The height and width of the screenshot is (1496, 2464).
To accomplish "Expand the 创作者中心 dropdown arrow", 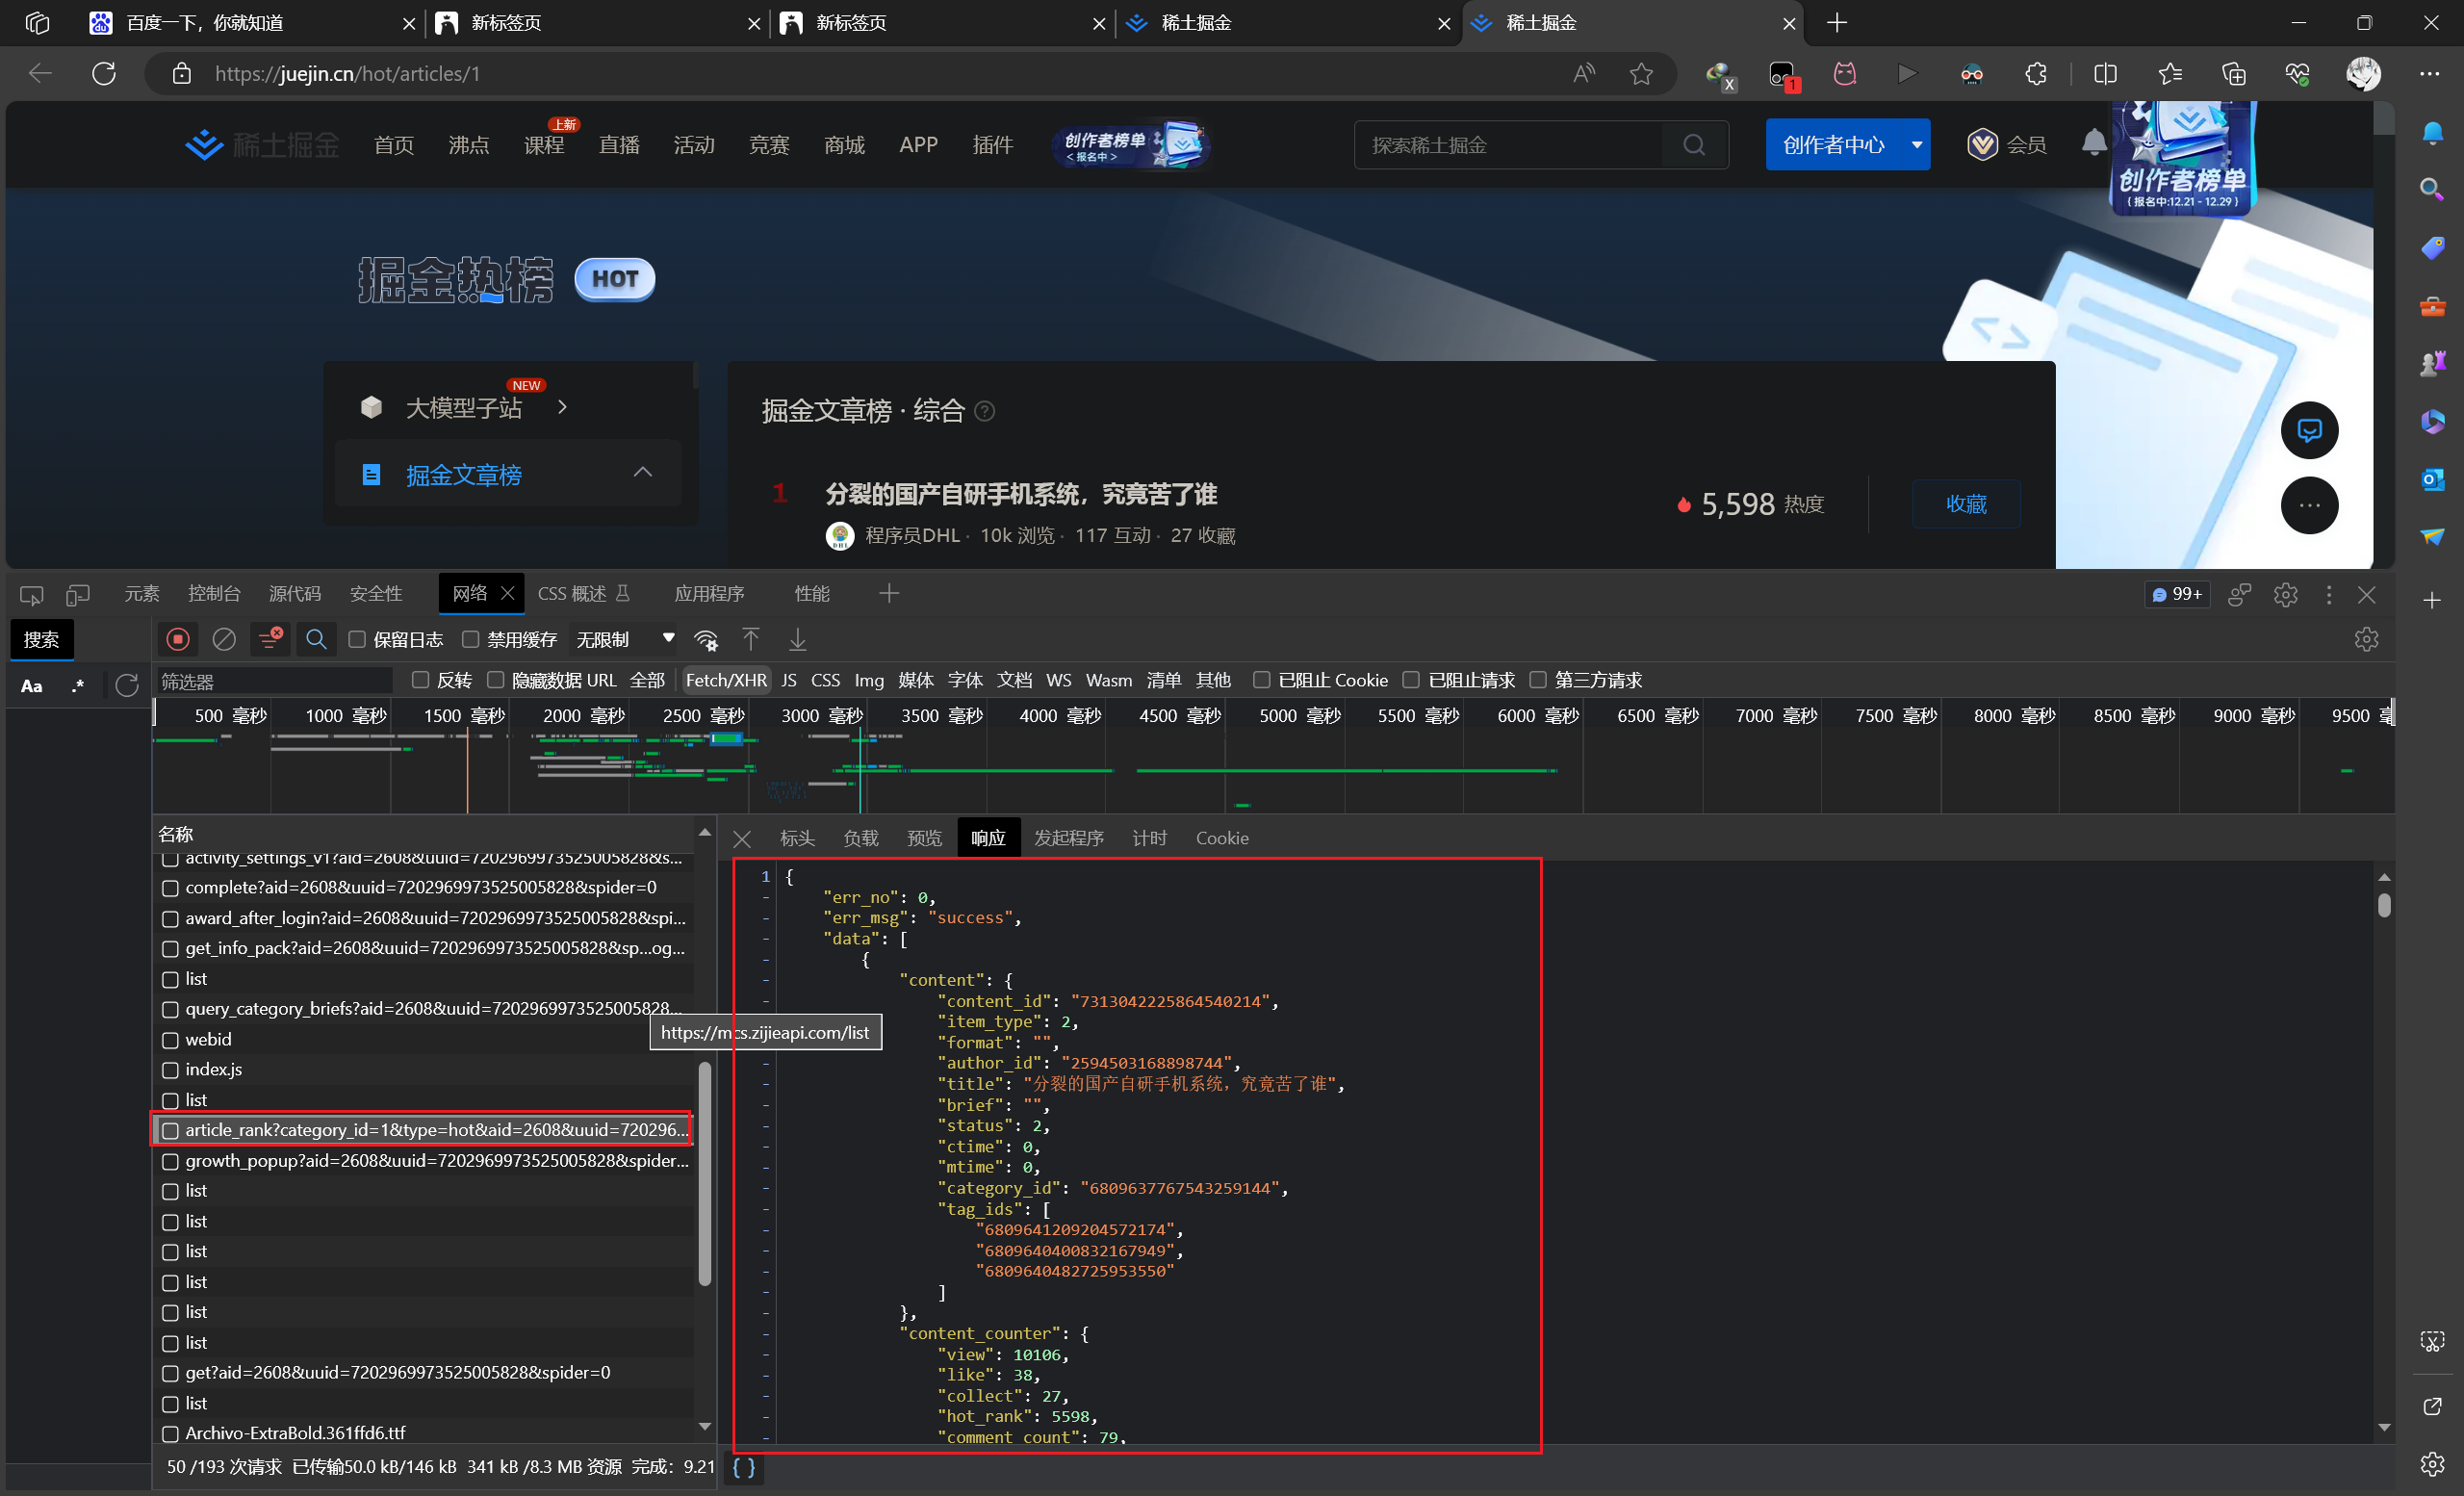I will tap(1916, 144).
